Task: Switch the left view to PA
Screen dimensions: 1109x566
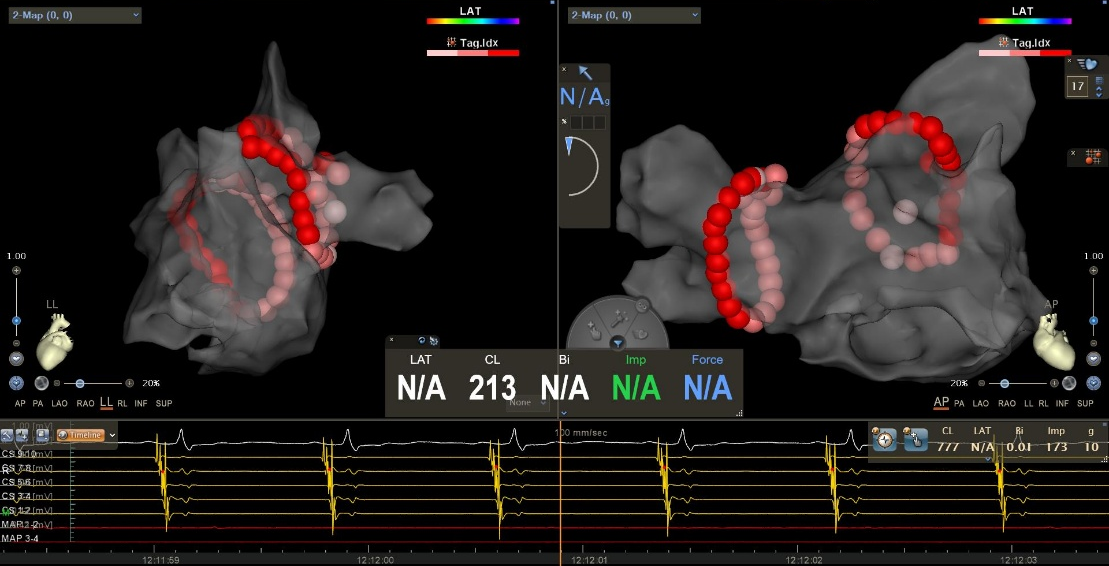Action: 38,403
